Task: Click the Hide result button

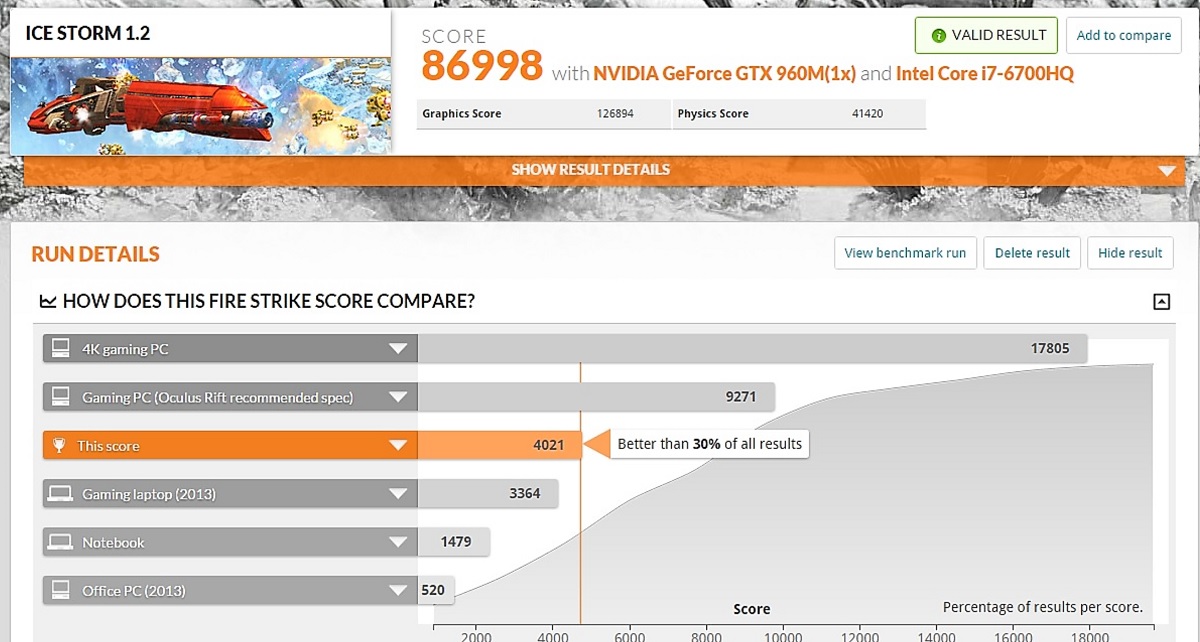Action: (x=1130, y=253)
